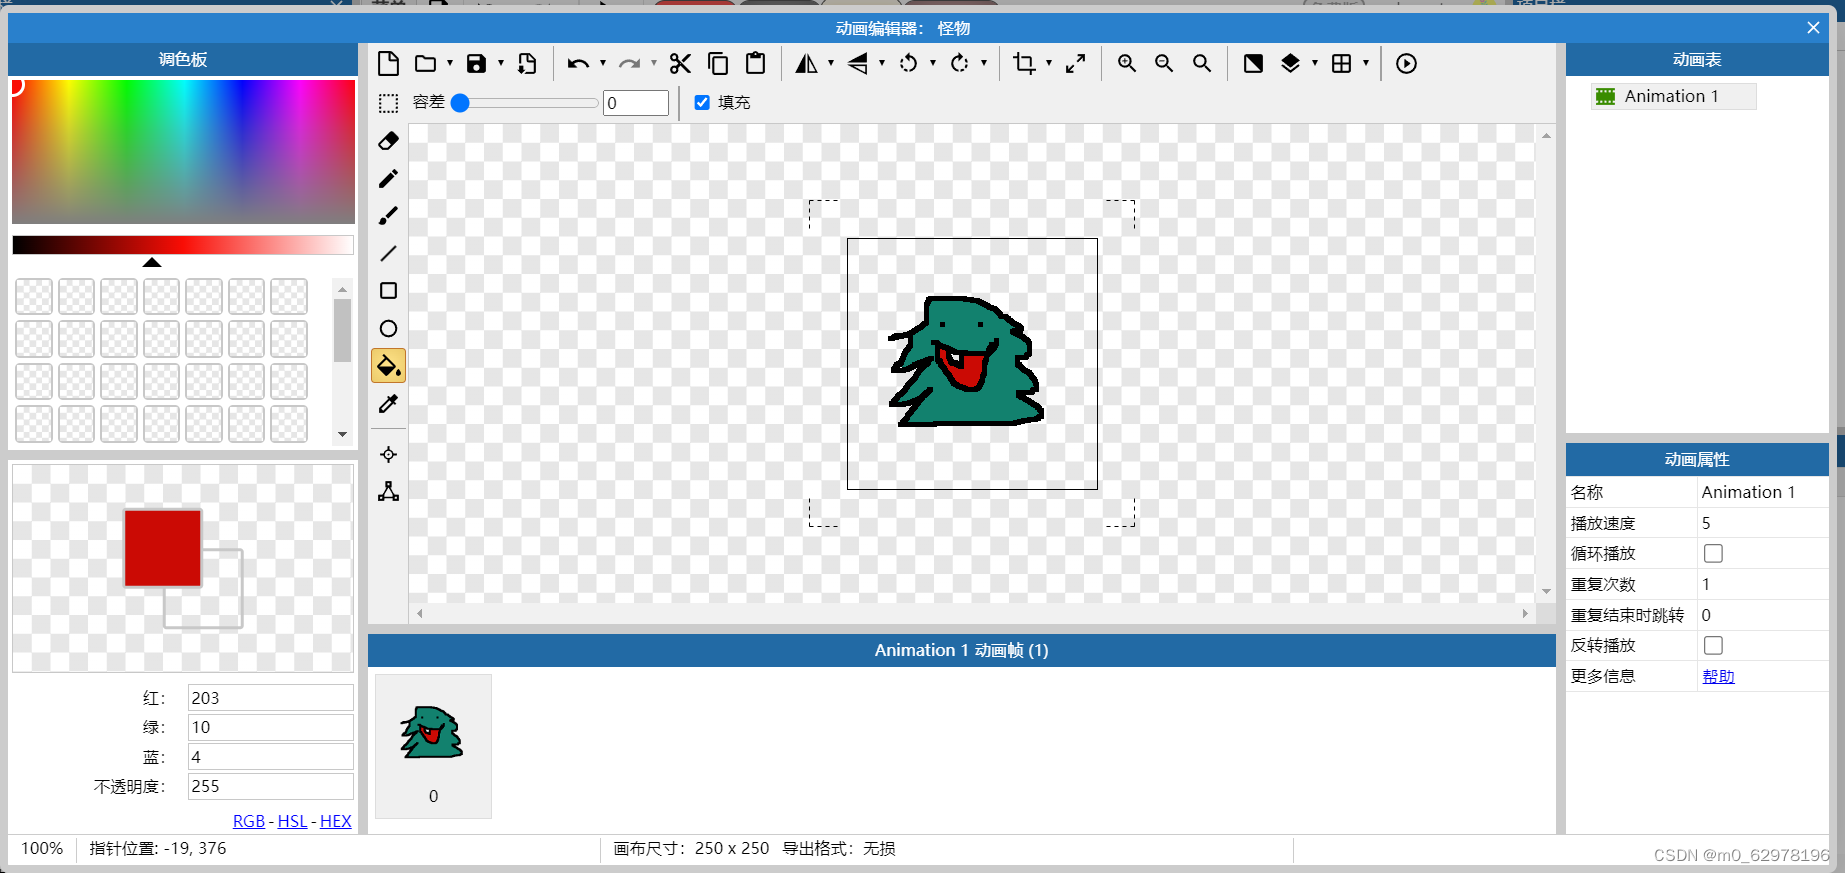1845x873 pixels.
Task: Switch color mode to HEX
Action: pyautogui.click(x=336, y=821)
